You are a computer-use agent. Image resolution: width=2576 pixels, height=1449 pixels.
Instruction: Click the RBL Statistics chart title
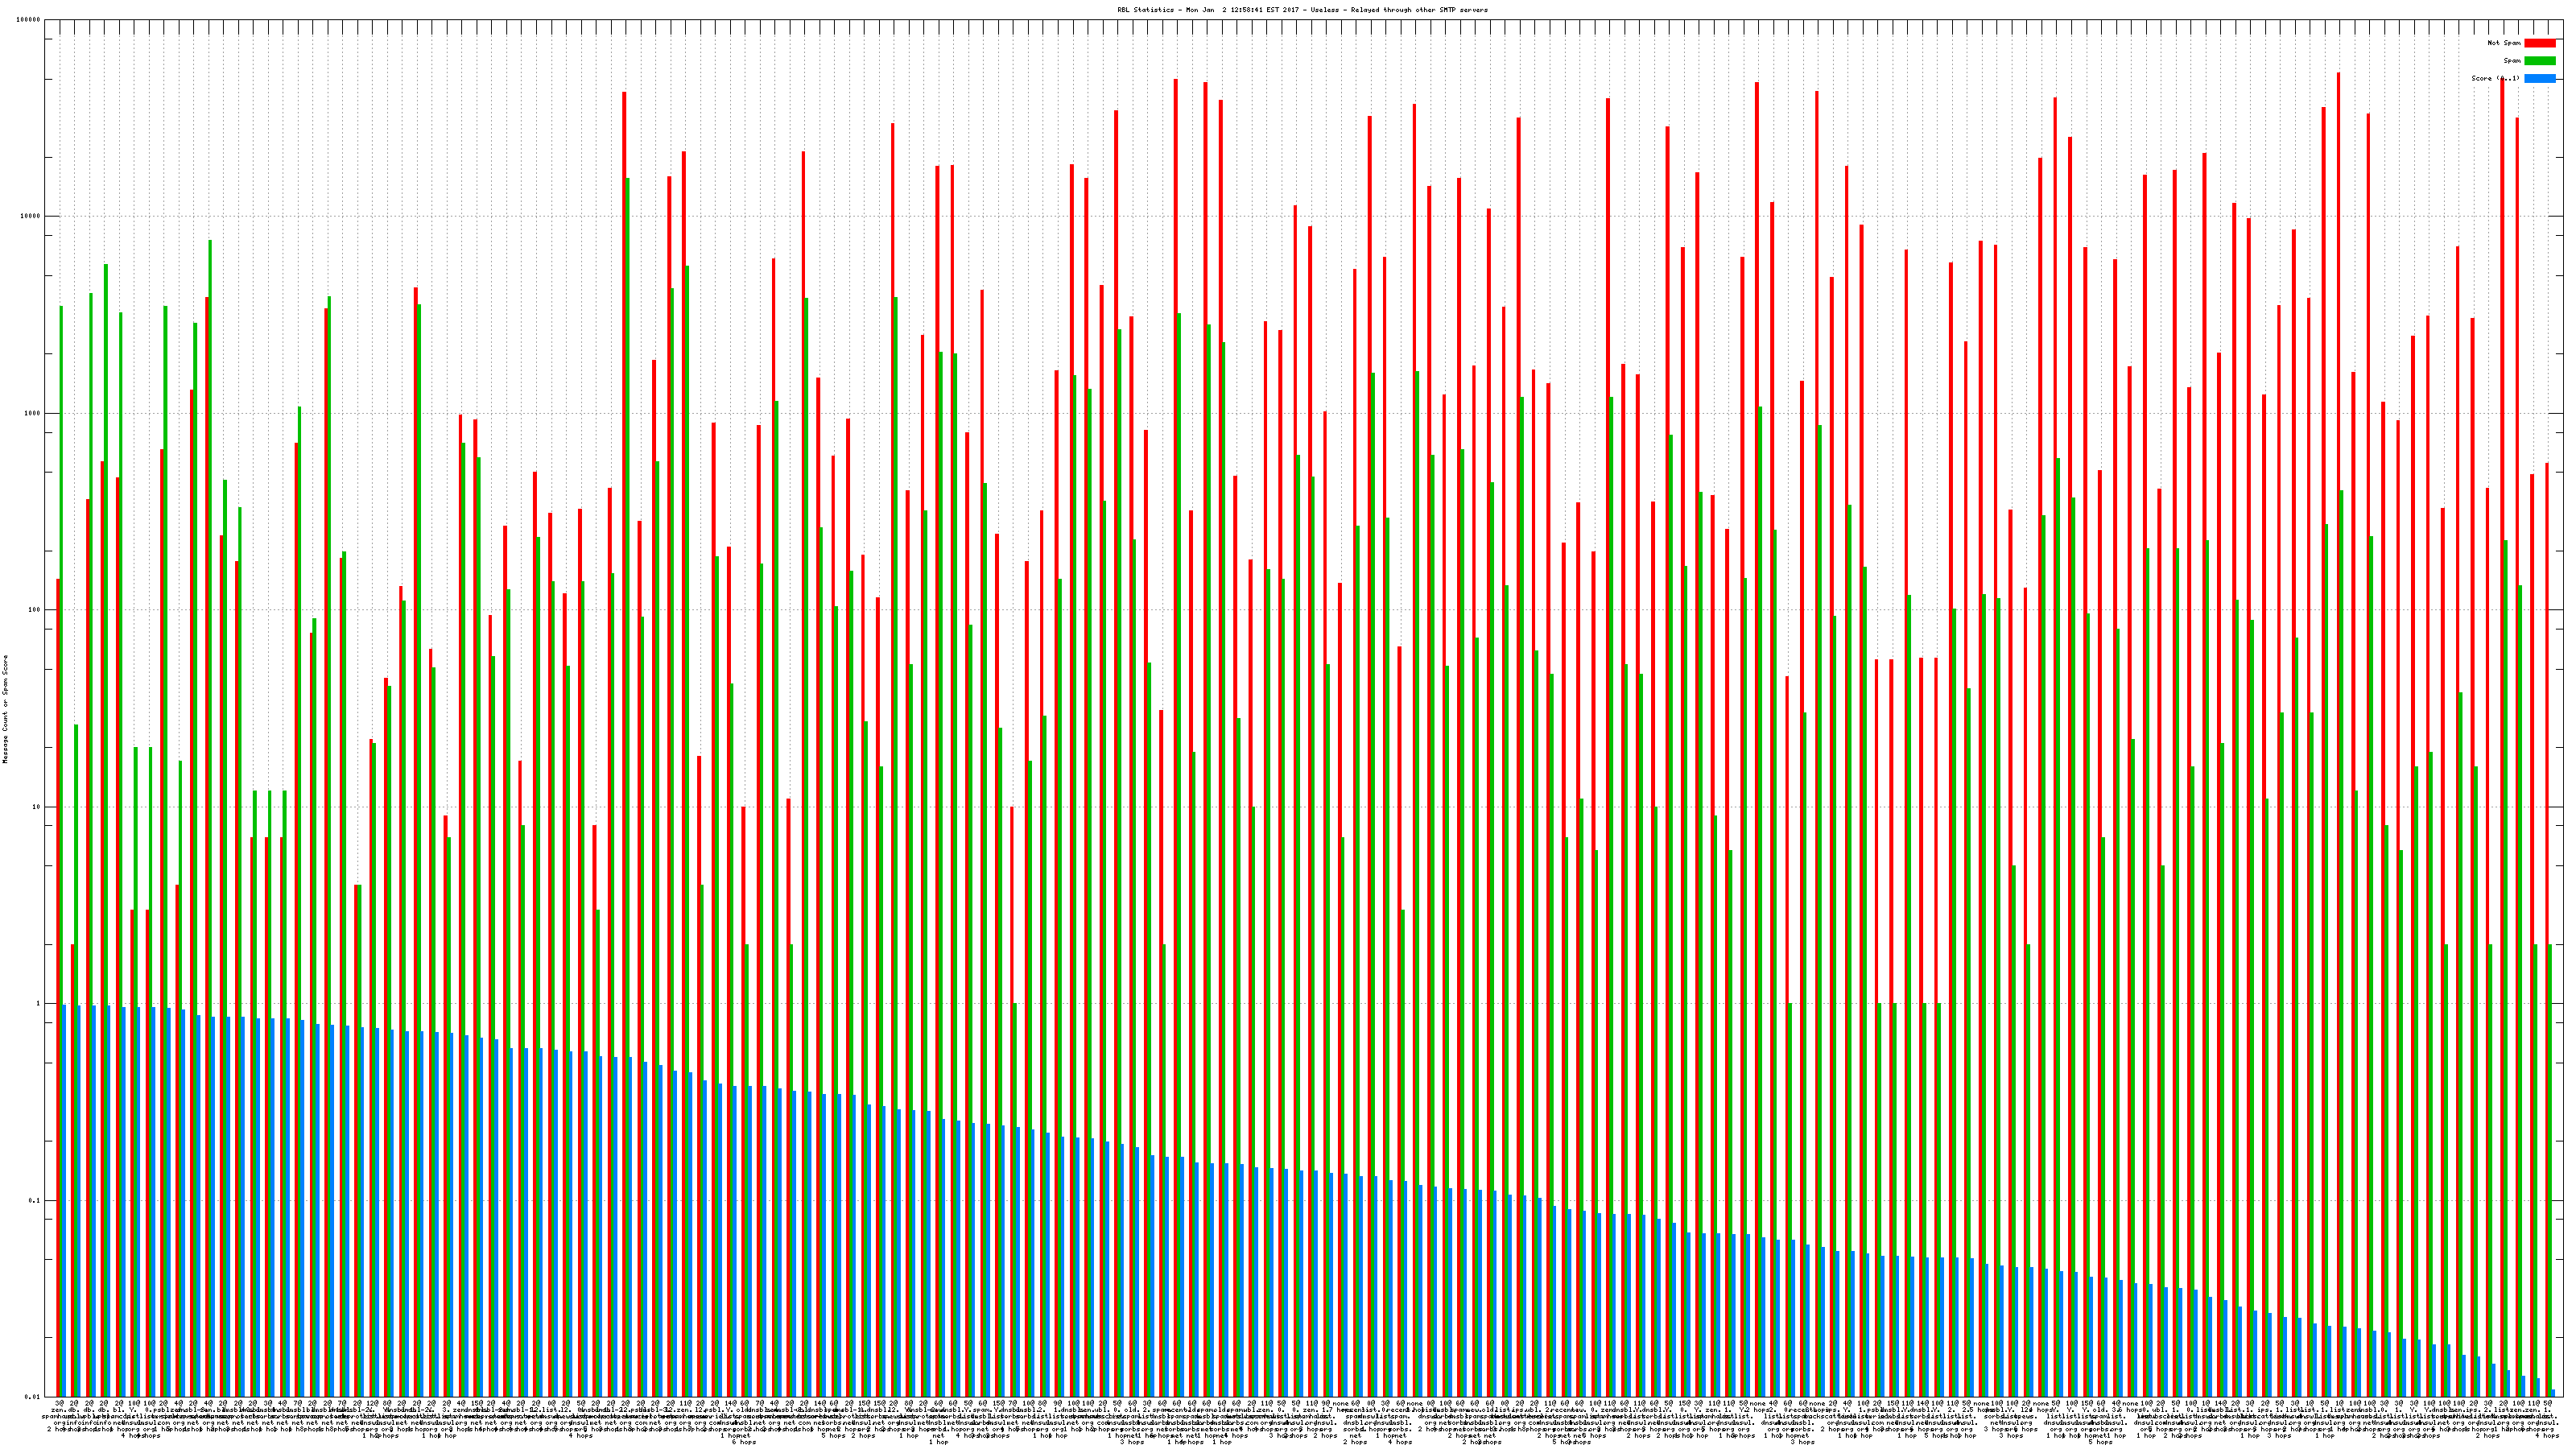click(1302, 10)
